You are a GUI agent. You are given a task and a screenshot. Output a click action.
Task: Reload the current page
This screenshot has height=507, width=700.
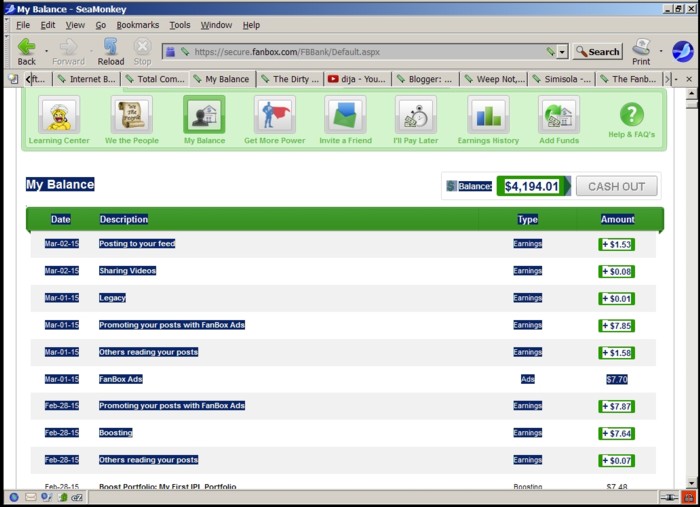coord(111,52)
